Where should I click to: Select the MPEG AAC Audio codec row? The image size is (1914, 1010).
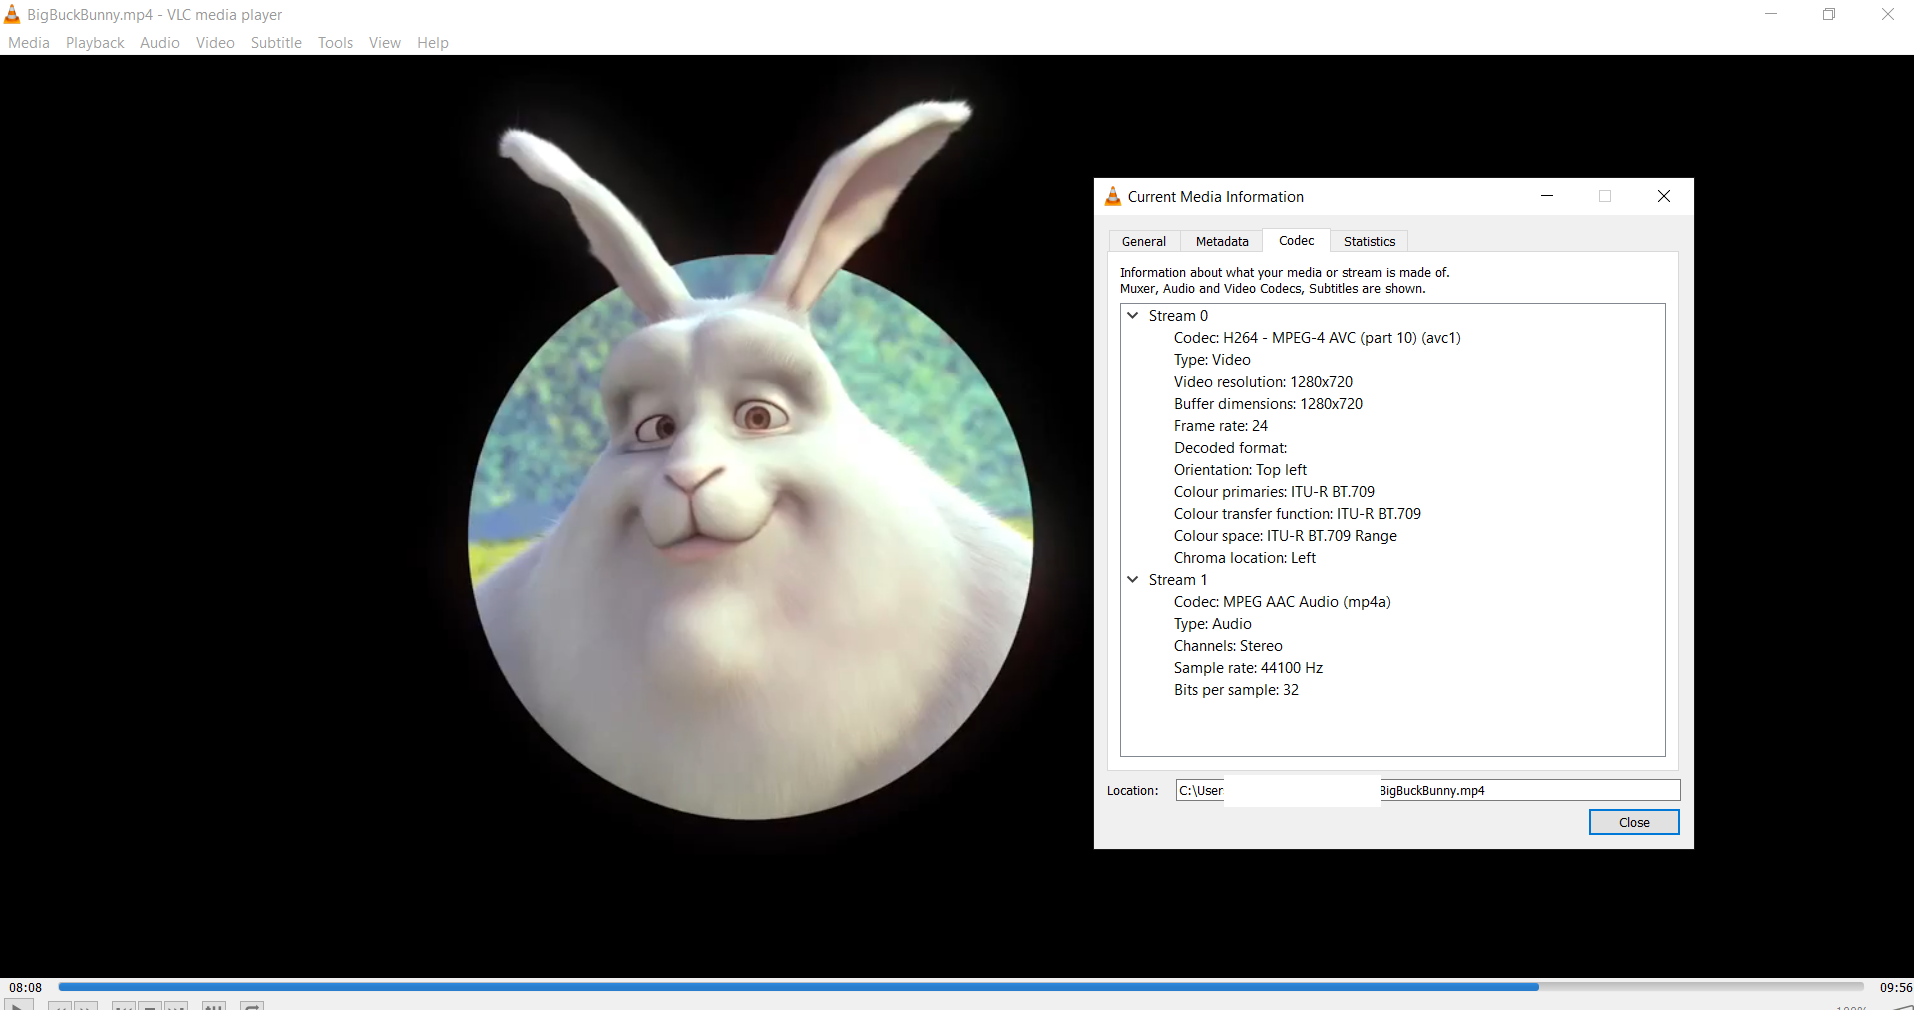(x=1282, y=602)
